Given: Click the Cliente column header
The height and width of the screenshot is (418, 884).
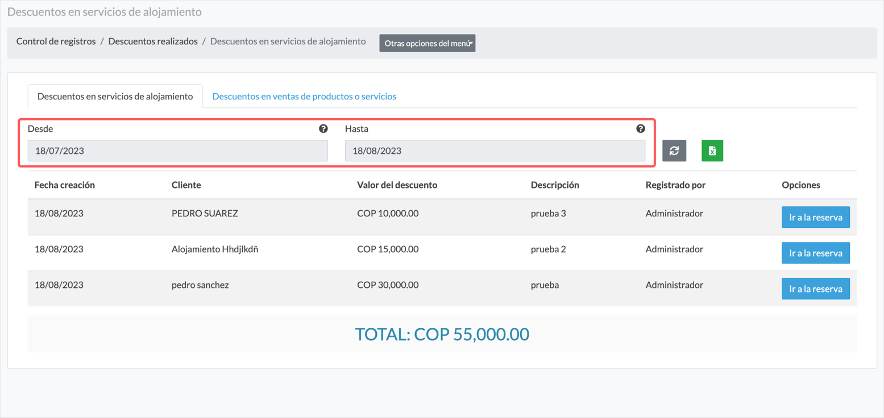Looking at the screenshot, I should [x=186, y=185].
